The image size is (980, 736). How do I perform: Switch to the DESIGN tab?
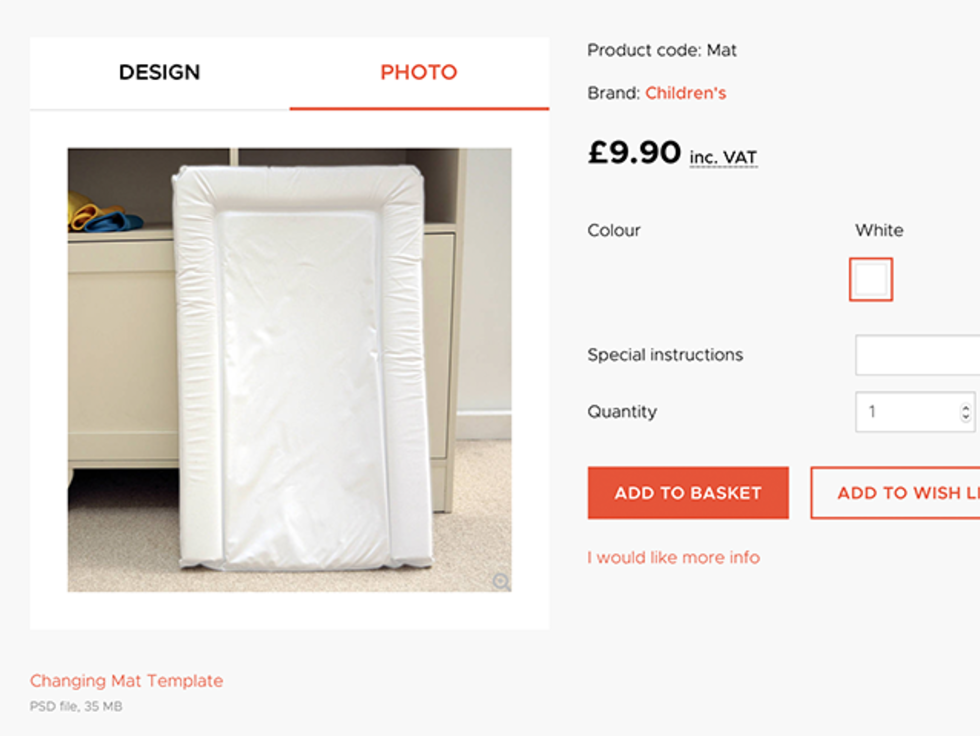click(160, 73)
